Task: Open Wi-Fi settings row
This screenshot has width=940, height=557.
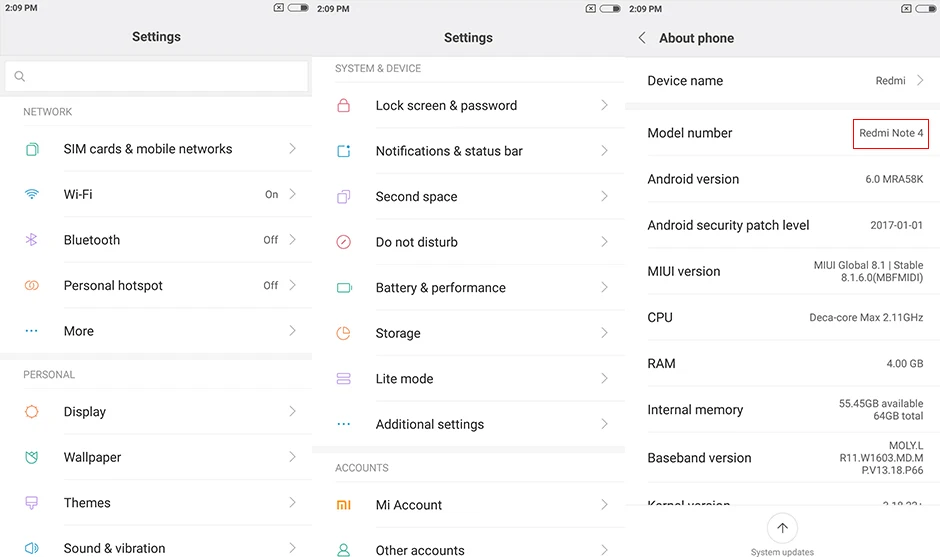Action: point(156,194)
